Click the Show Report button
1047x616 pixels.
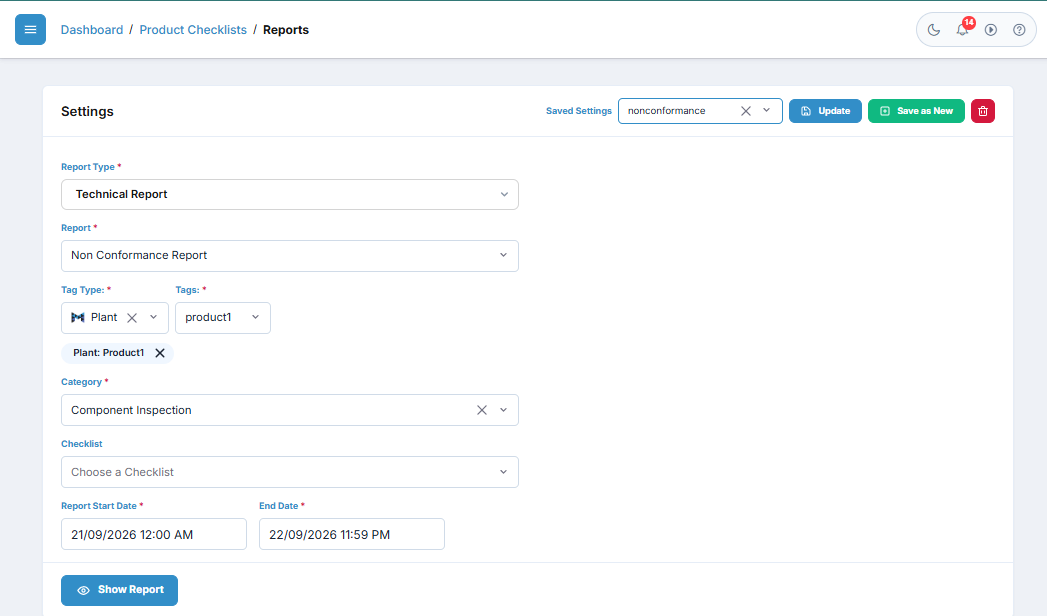(x=120, y=590)
